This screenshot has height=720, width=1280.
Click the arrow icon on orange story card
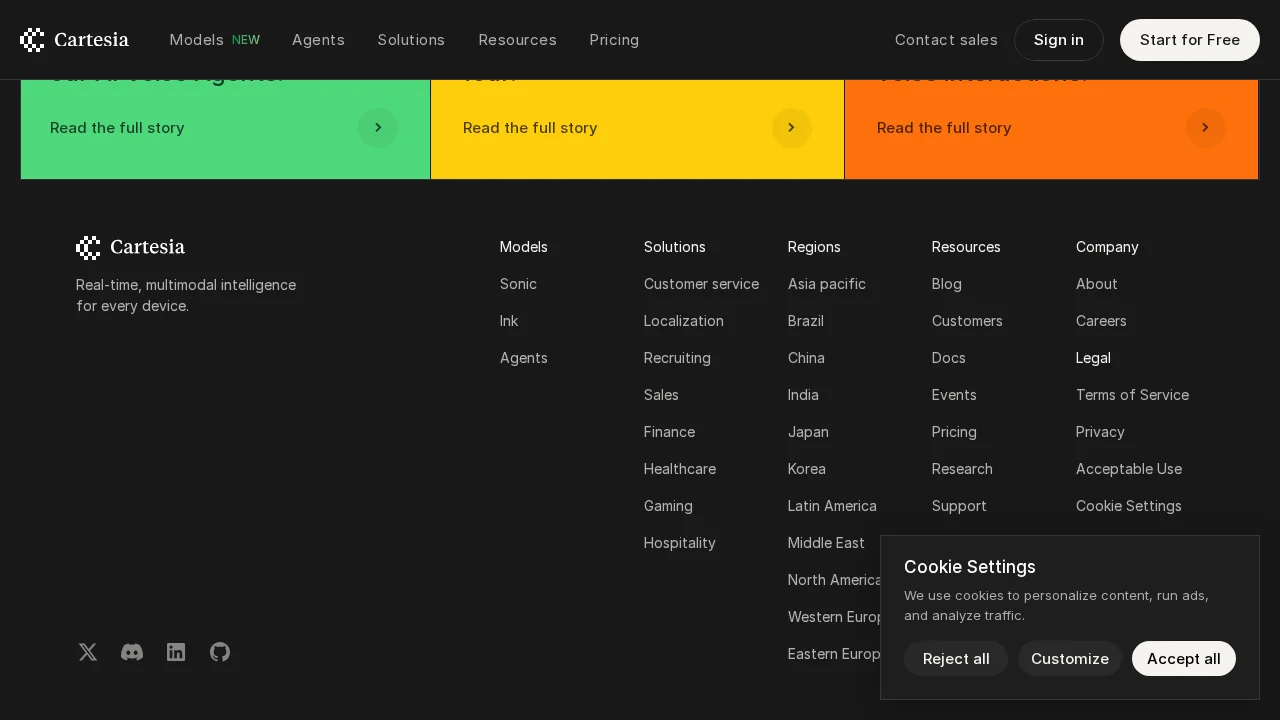(x=1205, y=128)
